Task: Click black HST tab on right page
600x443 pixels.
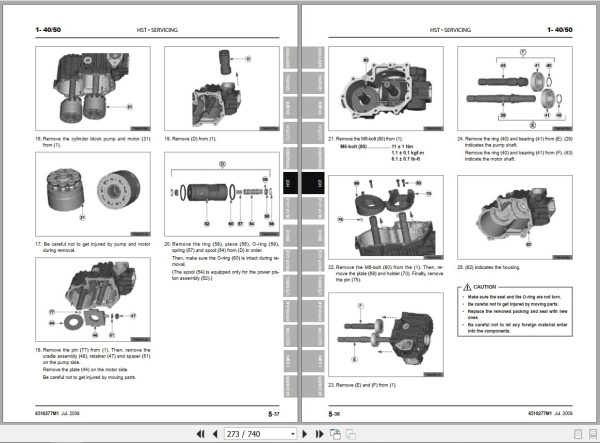Action: [x=314, y=183]
